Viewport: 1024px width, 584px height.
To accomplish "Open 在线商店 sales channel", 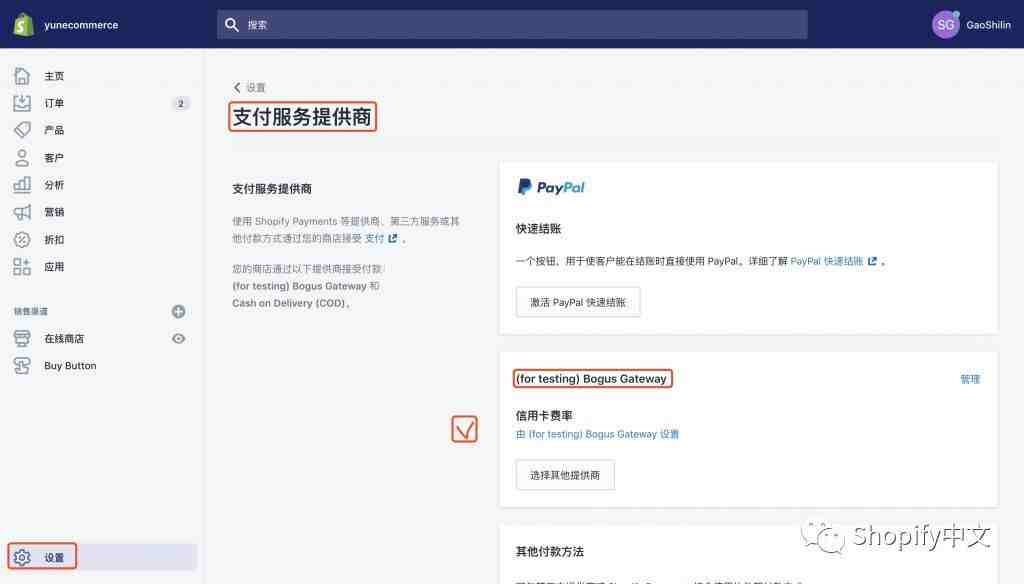I will click(64, 338).
